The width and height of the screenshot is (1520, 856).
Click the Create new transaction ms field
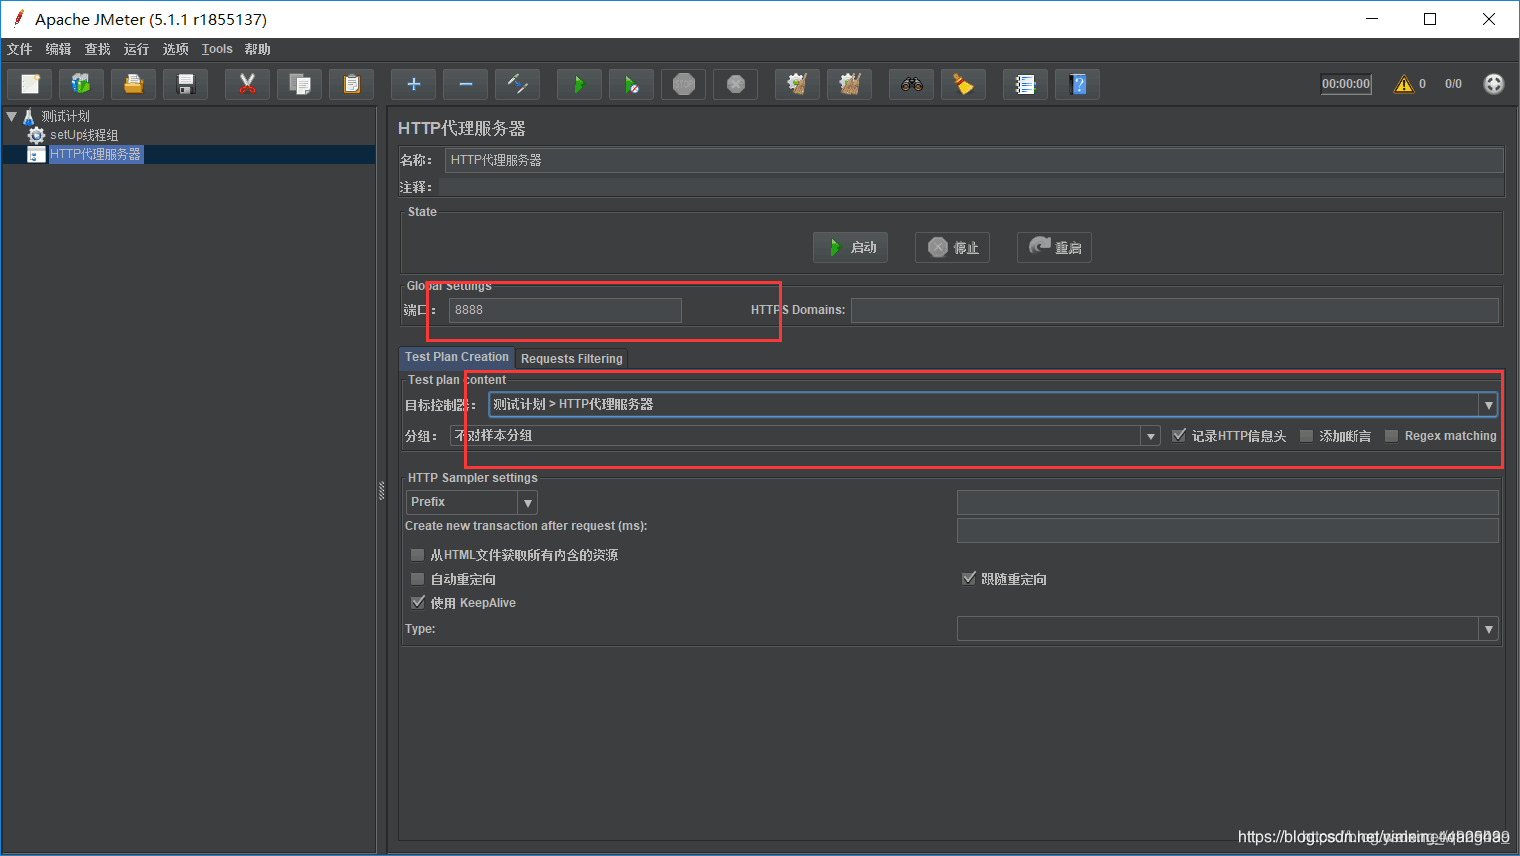point(1228,530)
